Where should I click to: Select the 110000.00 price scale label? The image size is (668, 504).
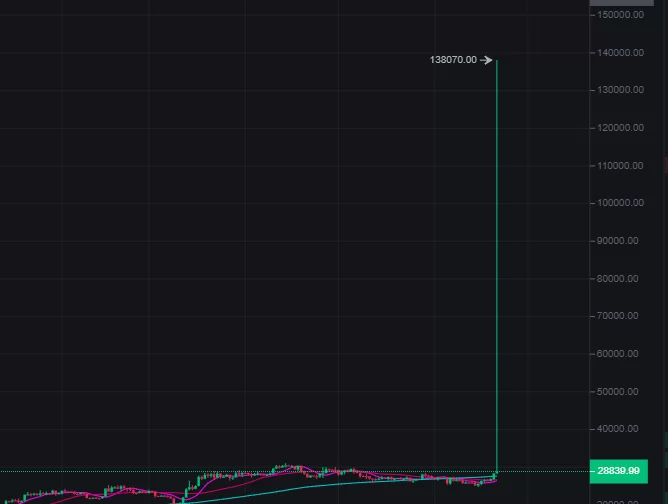point(617,166)
